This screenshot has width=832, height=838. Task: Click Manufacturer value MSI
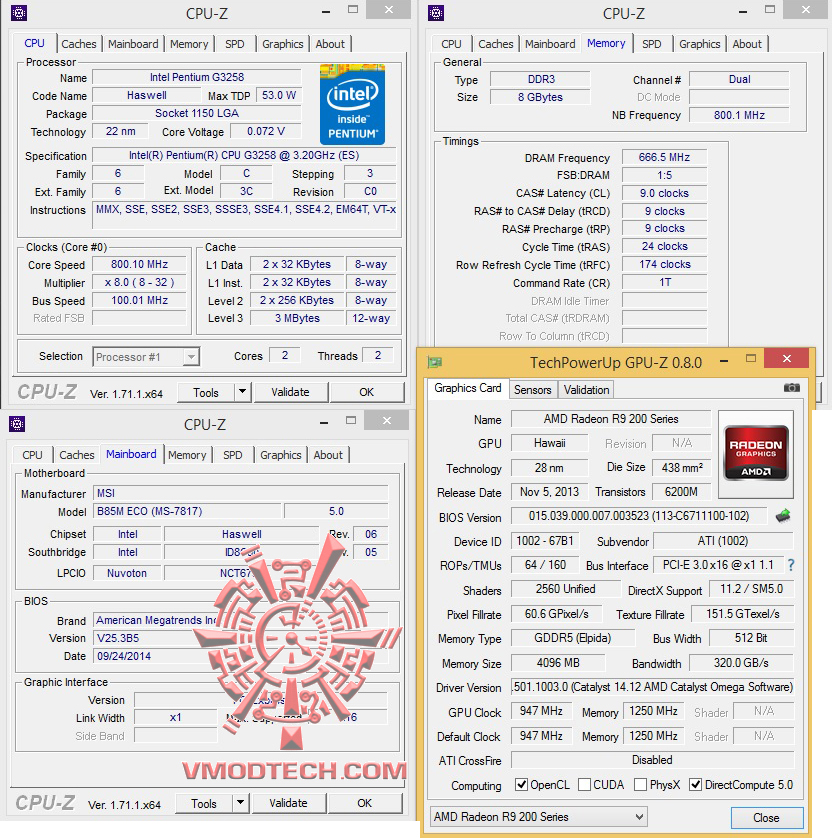[240, 493]
